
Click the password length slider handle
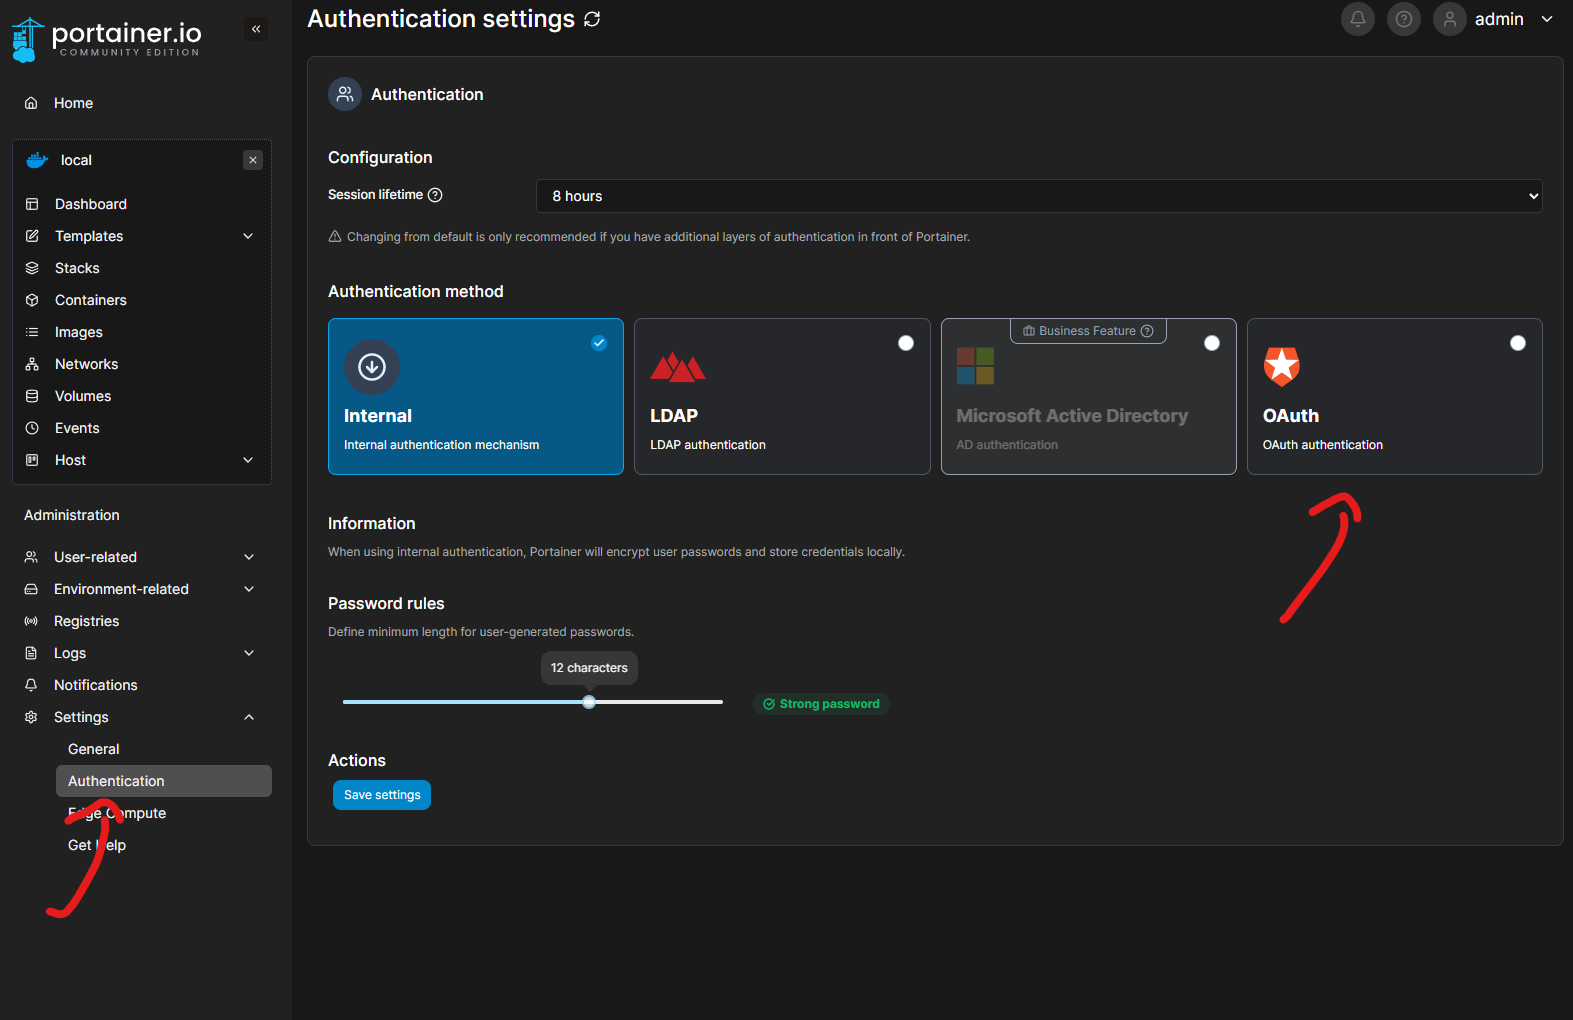point(589,702)
